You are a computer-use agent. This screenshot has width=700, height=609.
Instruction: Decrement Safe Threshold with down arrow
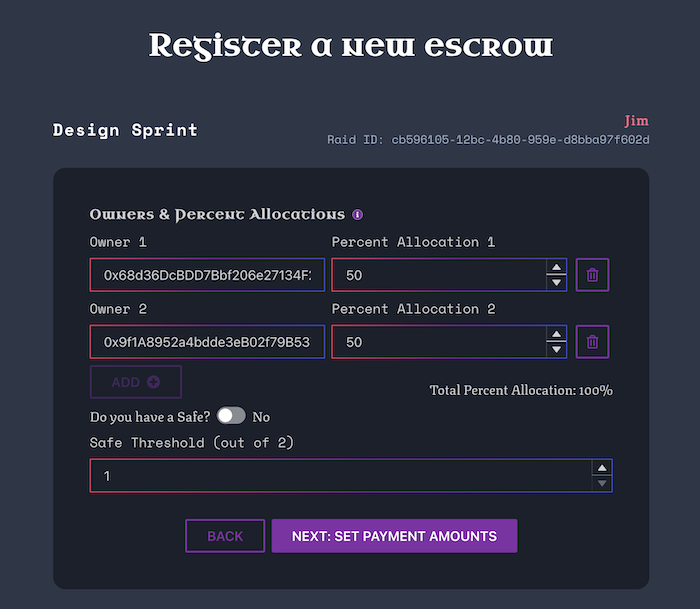click(x=601, y=484)
